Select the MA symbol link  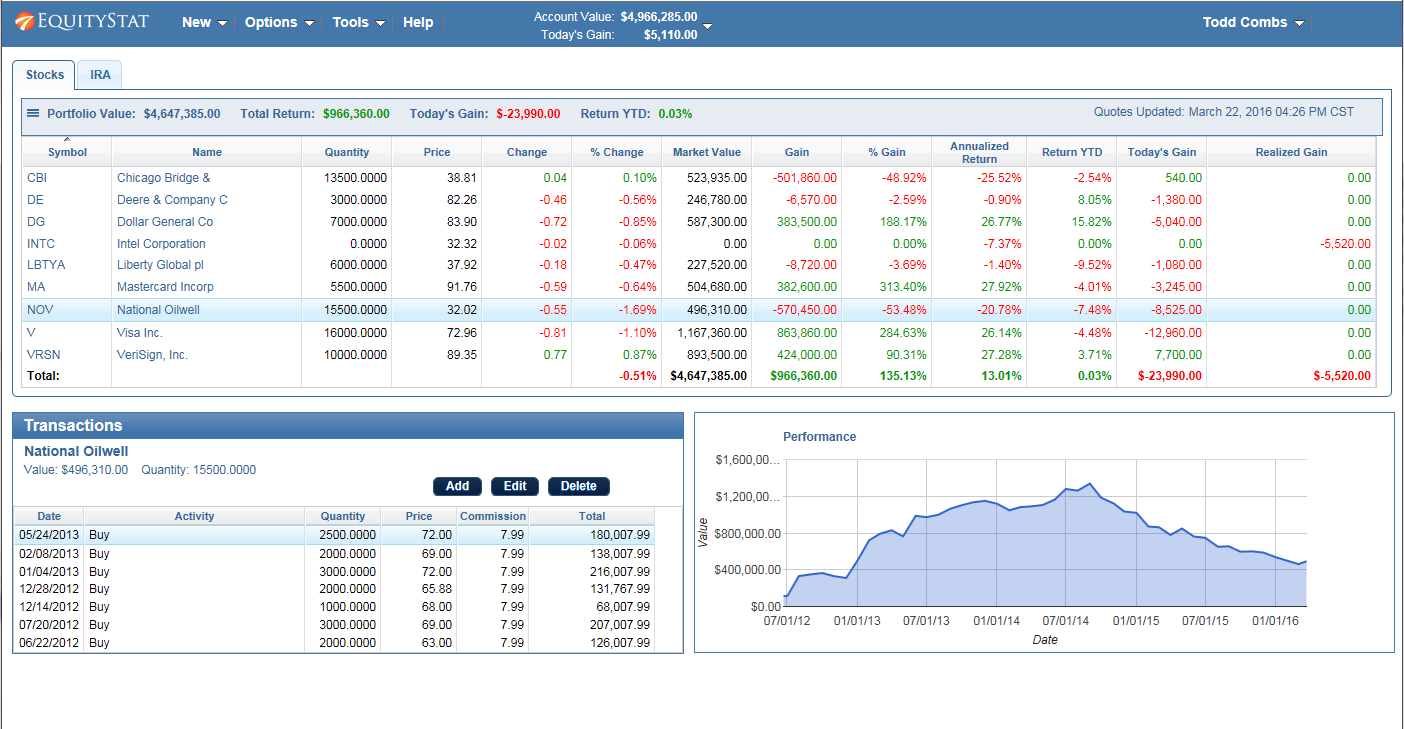(36, 287)
